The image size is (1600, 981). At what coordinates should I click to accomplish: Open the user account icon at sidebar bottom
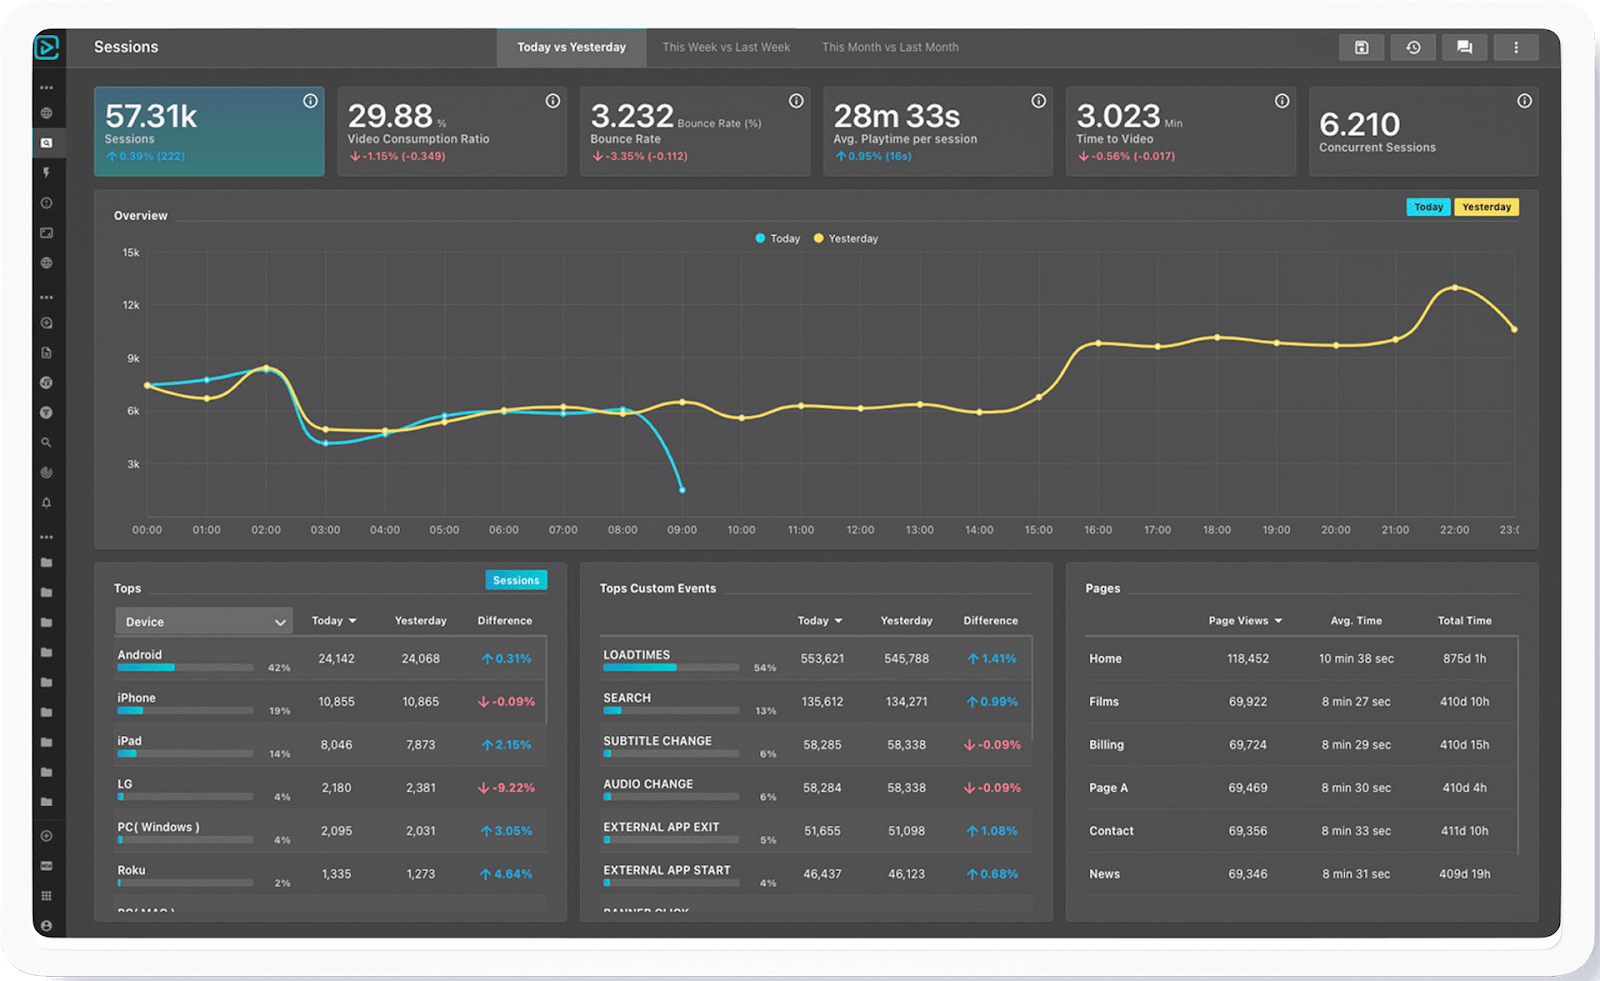point(46,925)
